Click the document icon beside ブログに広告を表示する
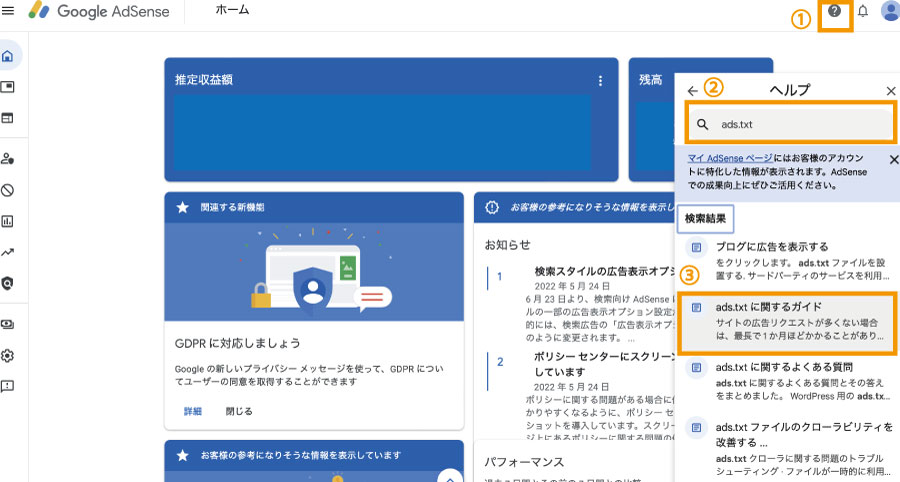 pyautogui.click(x=696, y=247)
